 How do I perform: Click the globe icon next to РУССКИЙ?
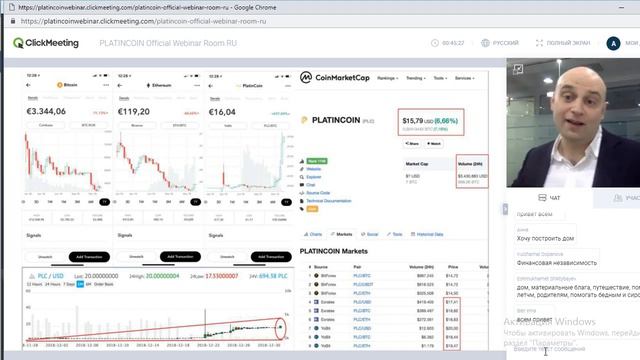point(485,43)
